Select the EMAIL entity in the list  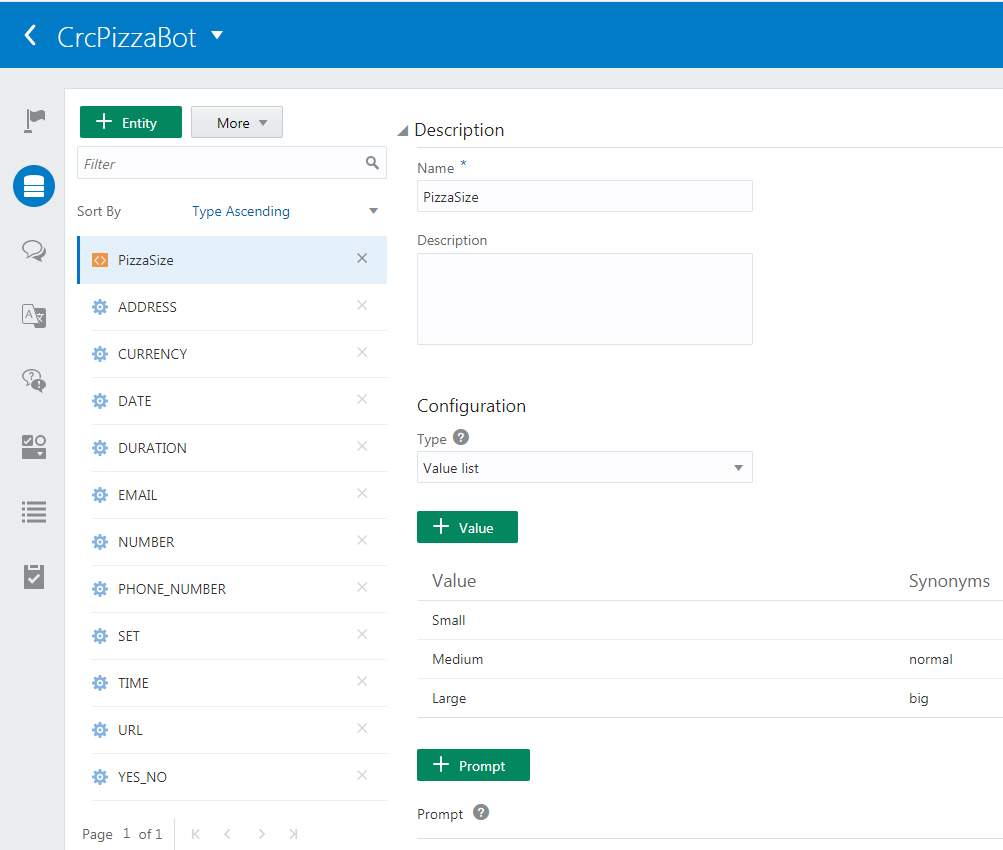138,495
